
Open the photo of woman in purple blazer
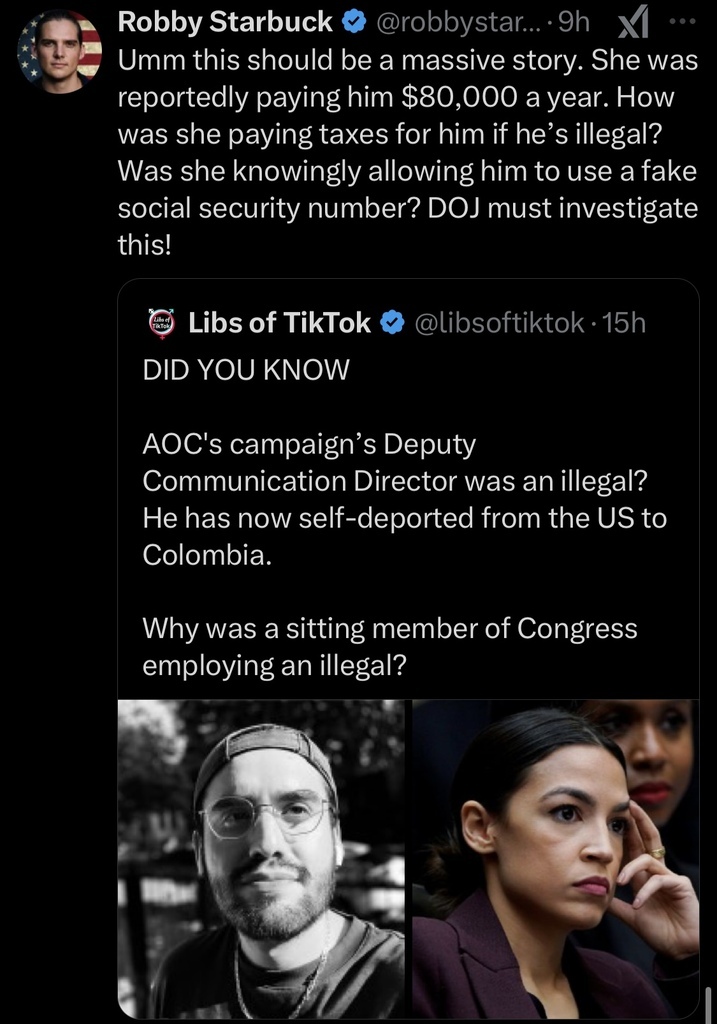[x=555, y=860]
